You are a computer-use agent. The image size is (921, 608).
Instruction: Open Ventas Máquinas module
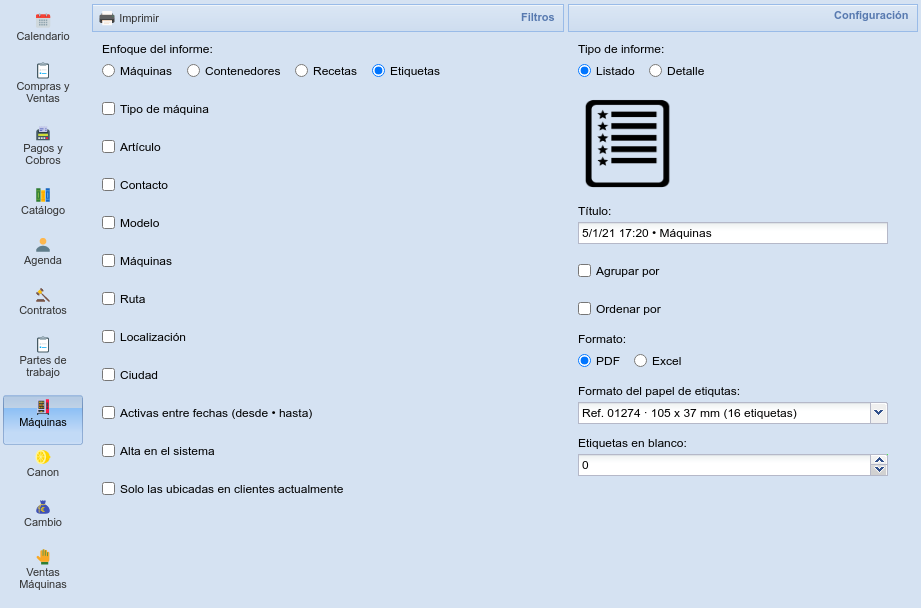(43, 557)
